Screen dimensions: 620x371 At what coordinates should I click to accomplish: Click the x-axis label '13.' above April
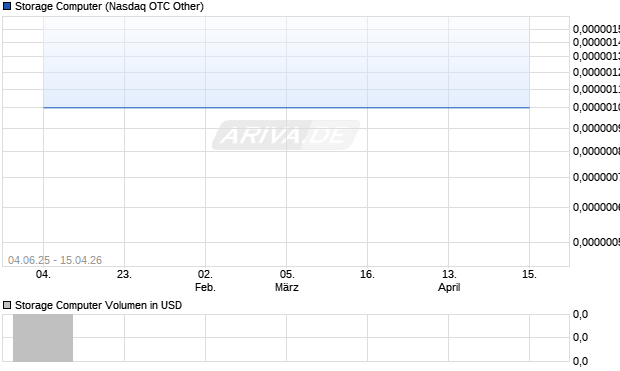[449, 274]
